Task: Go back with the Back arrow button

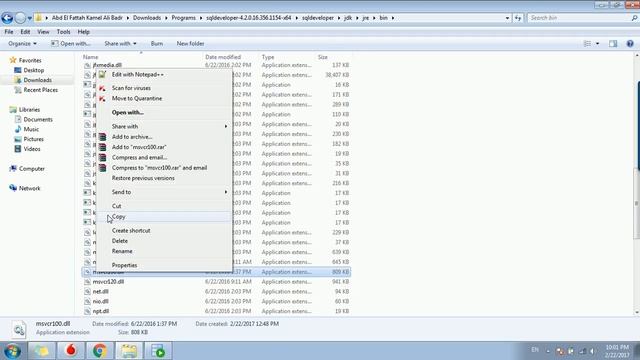Action: click(x=7, y=18)
